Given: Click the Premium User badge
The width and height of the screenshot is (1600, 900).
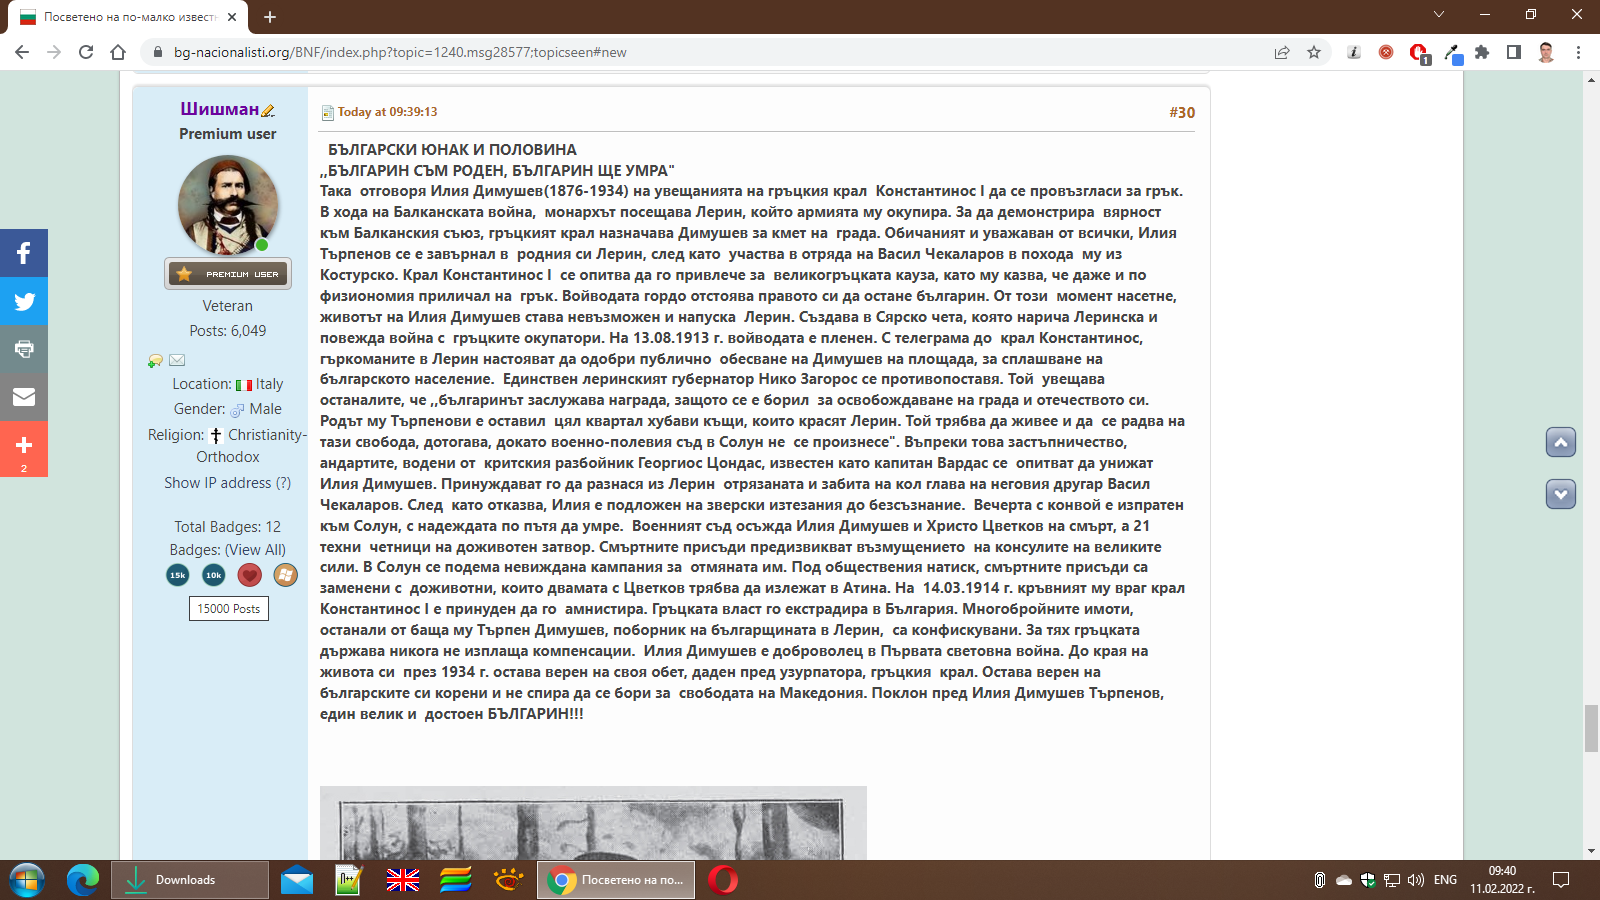Looking at the screenshot, I should tap(228, 273).
